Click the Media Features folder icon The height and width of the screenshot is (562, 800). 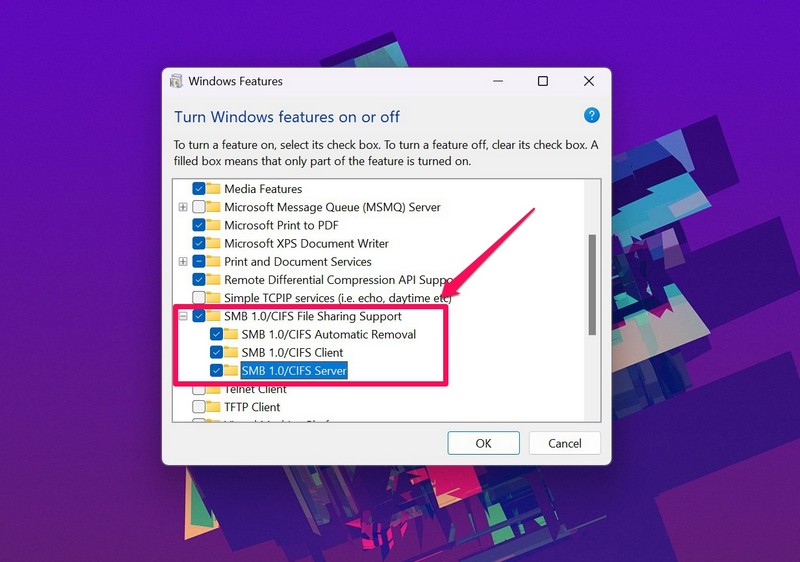click(x=214, y=189)
